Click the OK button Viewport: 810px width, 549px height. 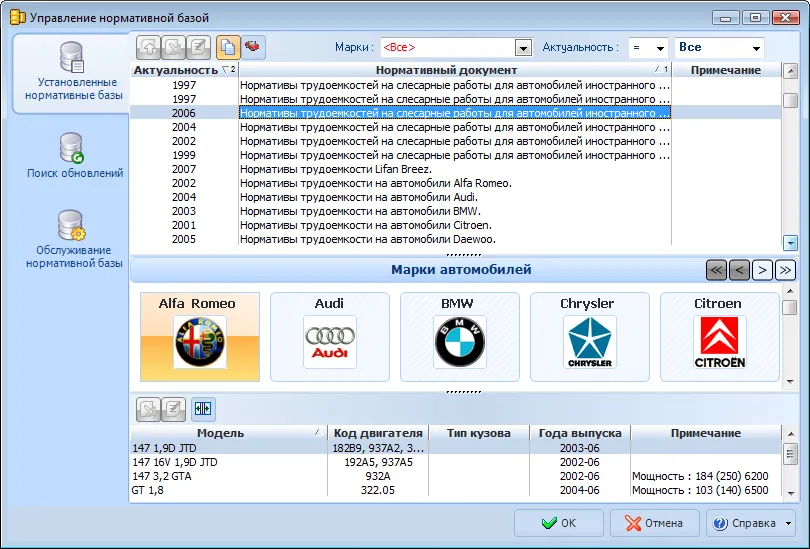tap(558, 523)
